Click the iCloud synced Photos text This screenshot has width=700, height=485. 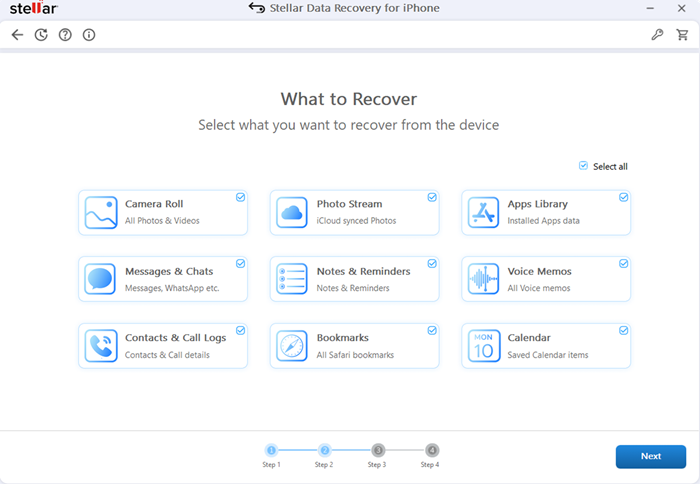[x=356, y=221]
